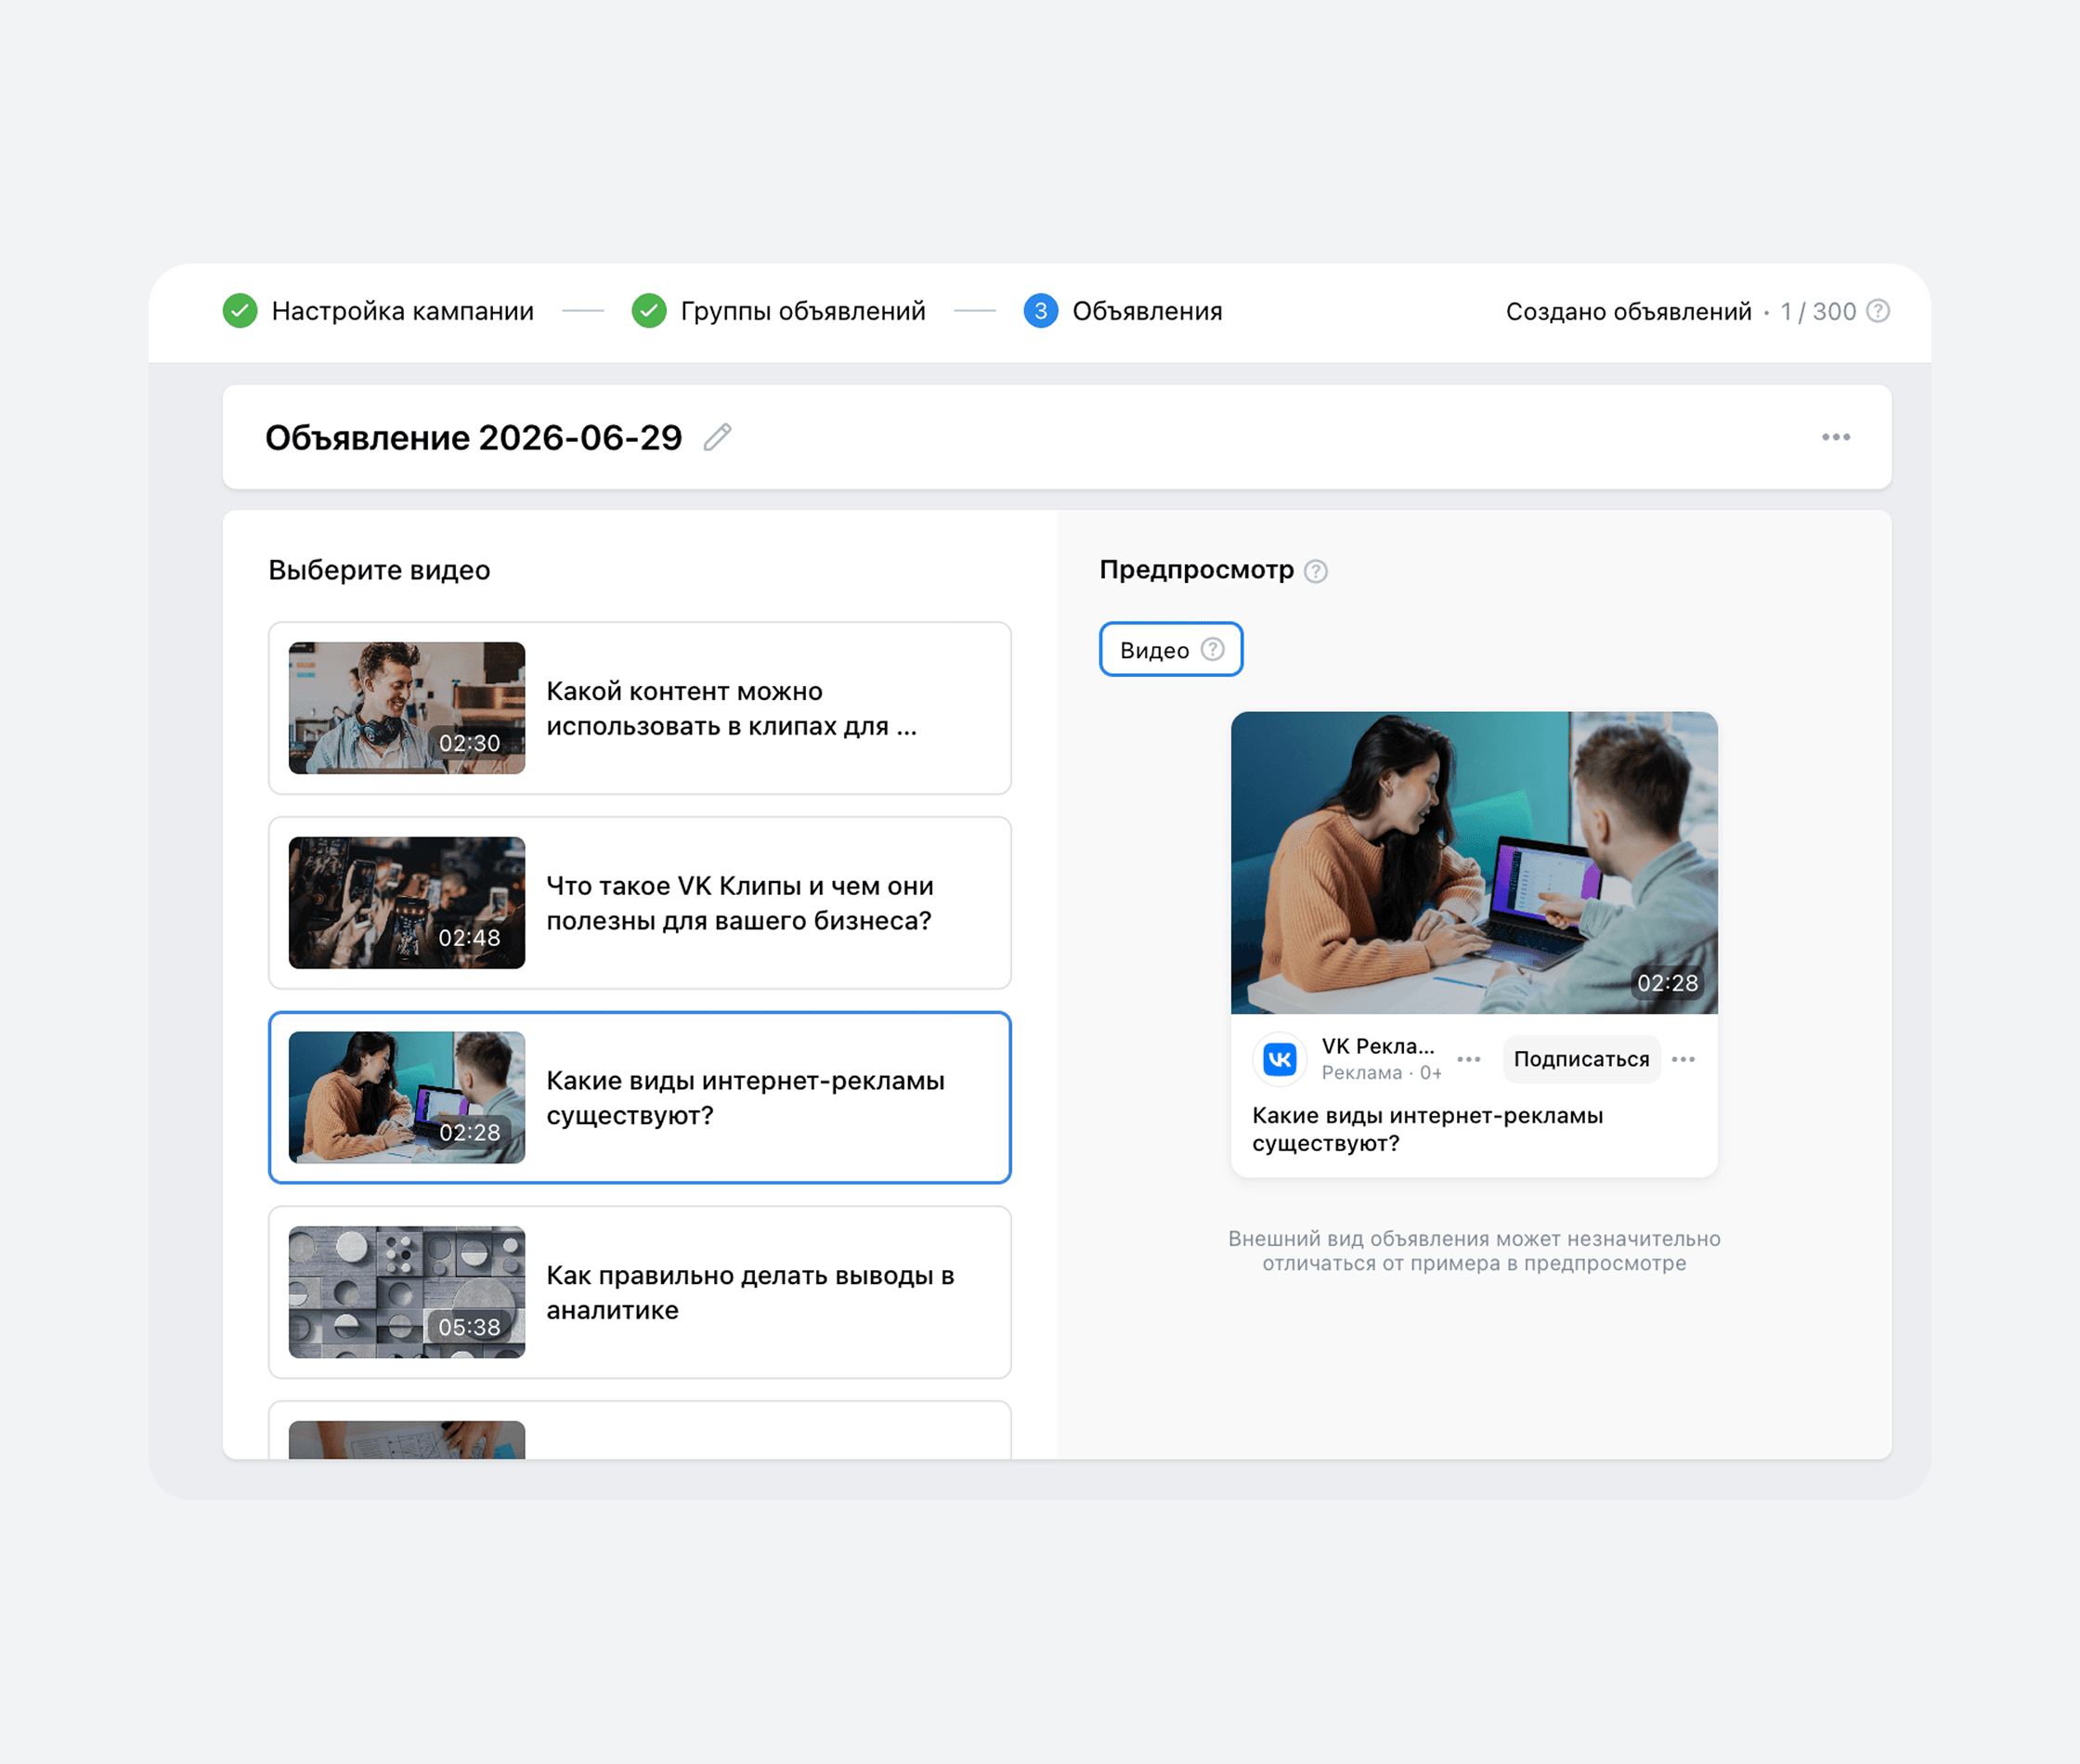
Task: Click the 02:48 crowd video thumbnail
Action: point(407,903)
